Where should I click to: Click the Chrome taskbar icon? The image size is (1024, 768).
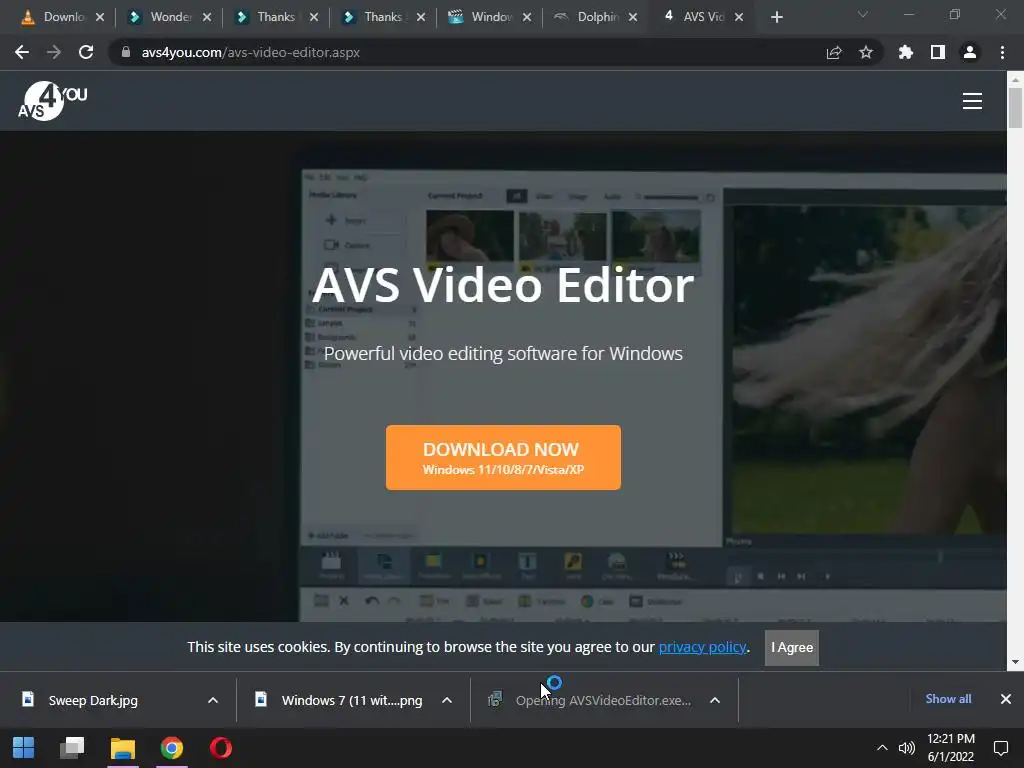(172, 748)
